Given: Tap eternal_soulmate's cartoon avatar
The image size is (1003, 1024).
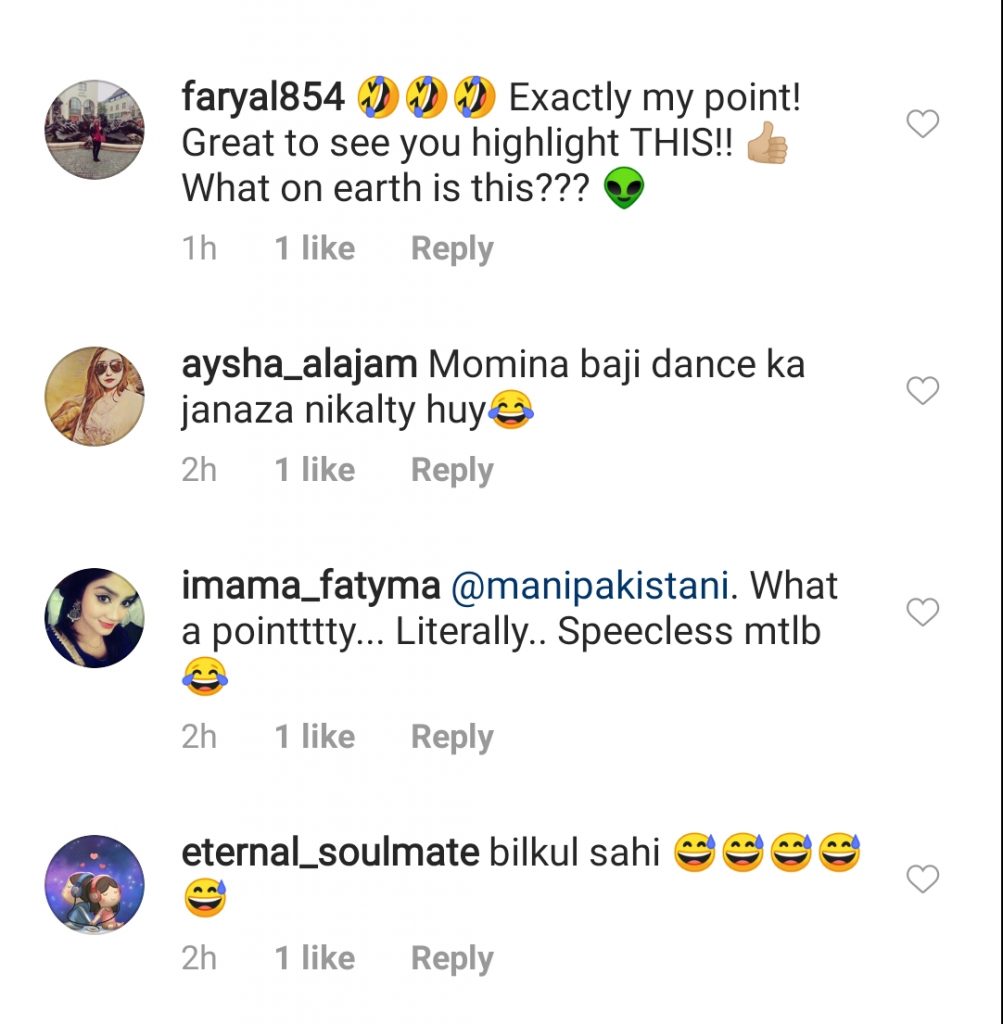Looking at the screenshot, I should [95, 884].
